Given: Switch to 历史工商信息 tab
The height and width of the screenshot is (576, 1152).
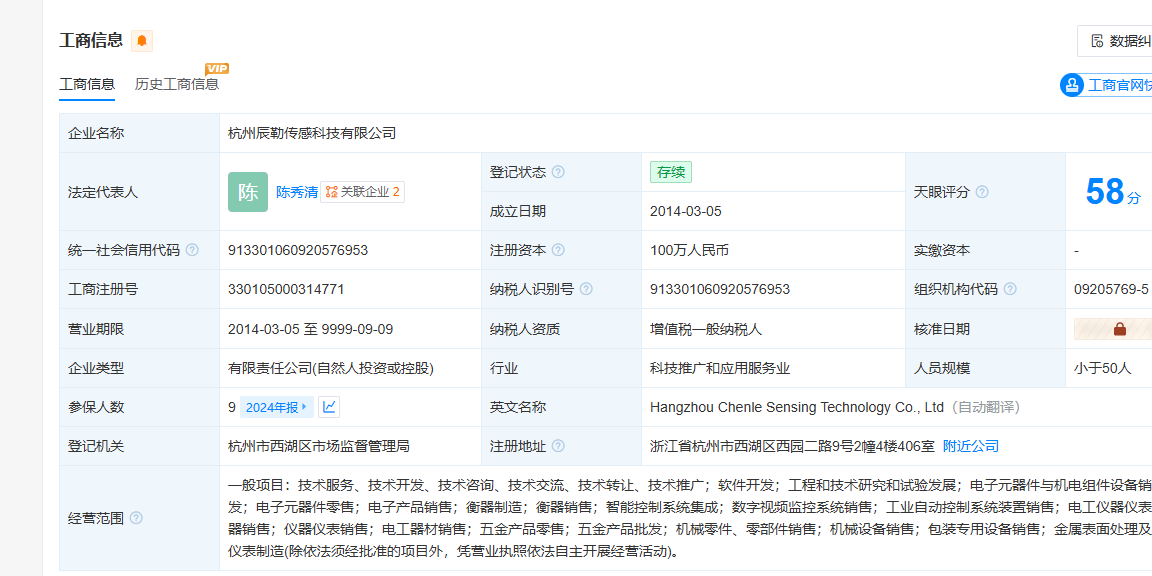Looking at the screenshot, I should point(177,84).
